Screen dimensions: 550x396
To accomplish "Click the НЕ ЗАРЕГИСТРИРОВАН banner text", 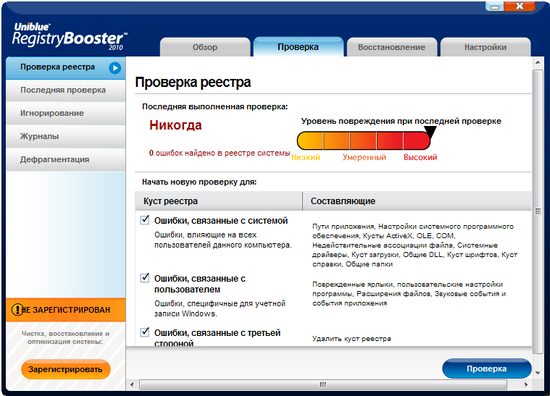I will 67,310.
